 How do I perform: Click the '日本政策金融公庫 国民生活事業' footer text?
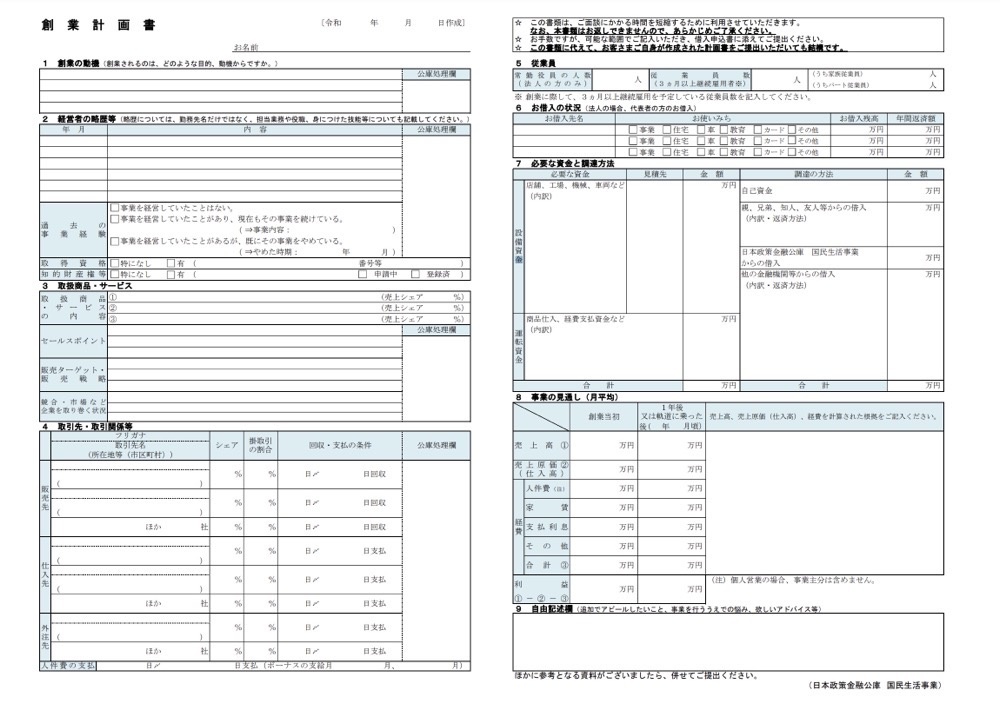(x=876, y=686)
